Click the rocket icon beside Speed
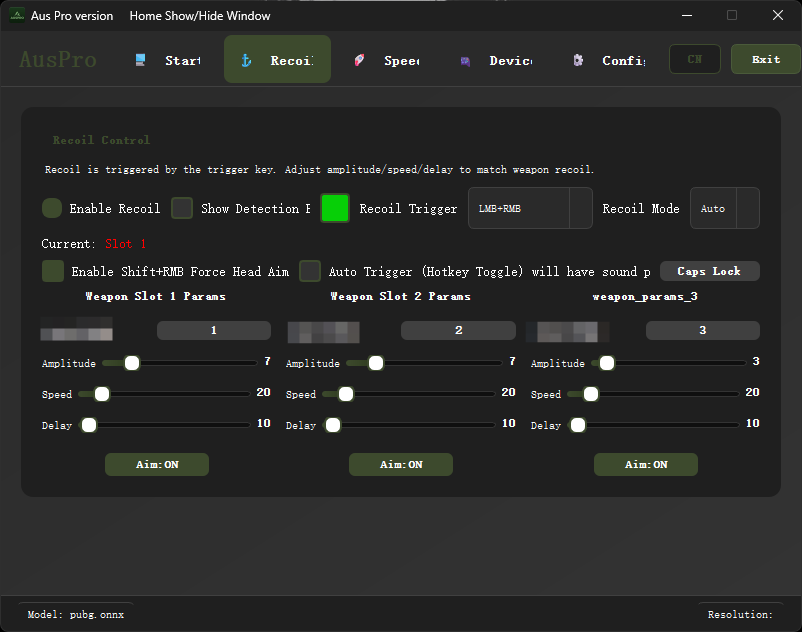 pos(359,60)
